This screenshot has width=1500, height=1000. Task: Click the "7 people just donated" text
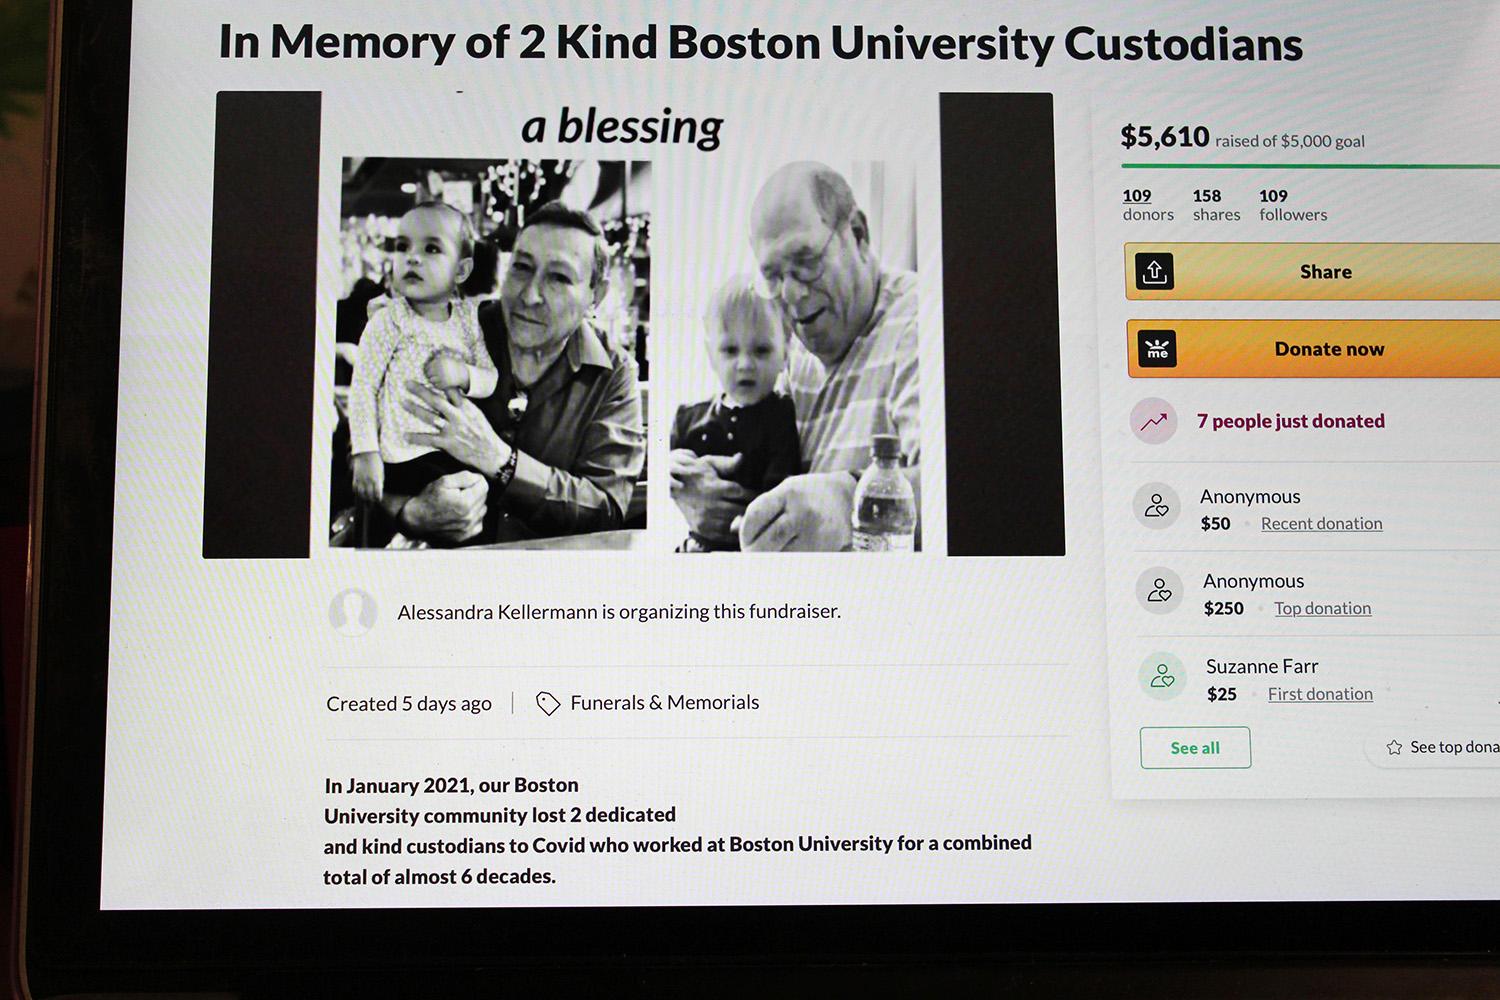coord(1290,421)
